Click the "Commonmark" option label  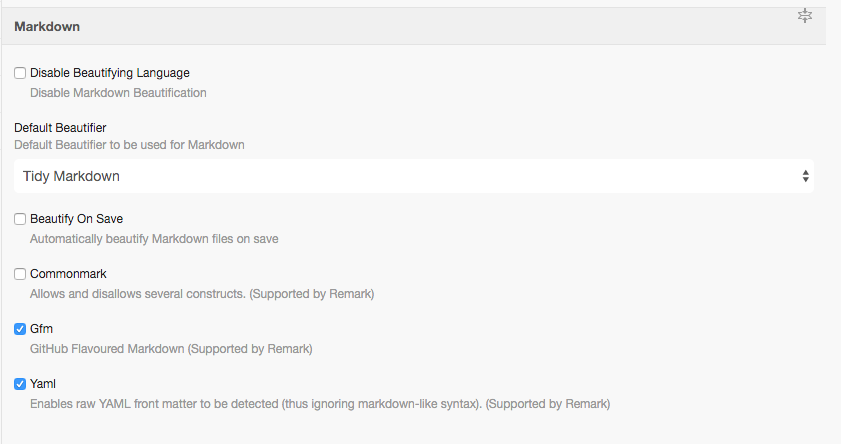(x=68, y=274)
